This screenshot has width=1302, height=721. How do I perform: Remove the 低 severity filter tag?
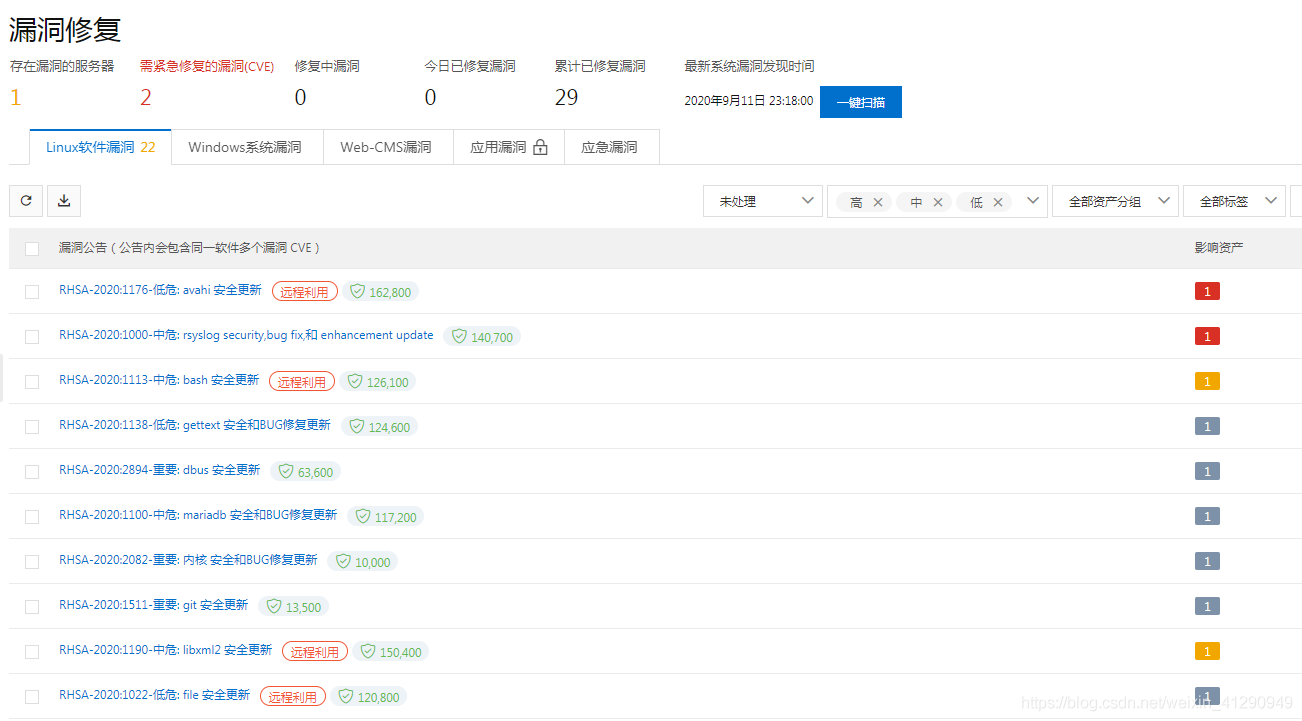[998, 202]
